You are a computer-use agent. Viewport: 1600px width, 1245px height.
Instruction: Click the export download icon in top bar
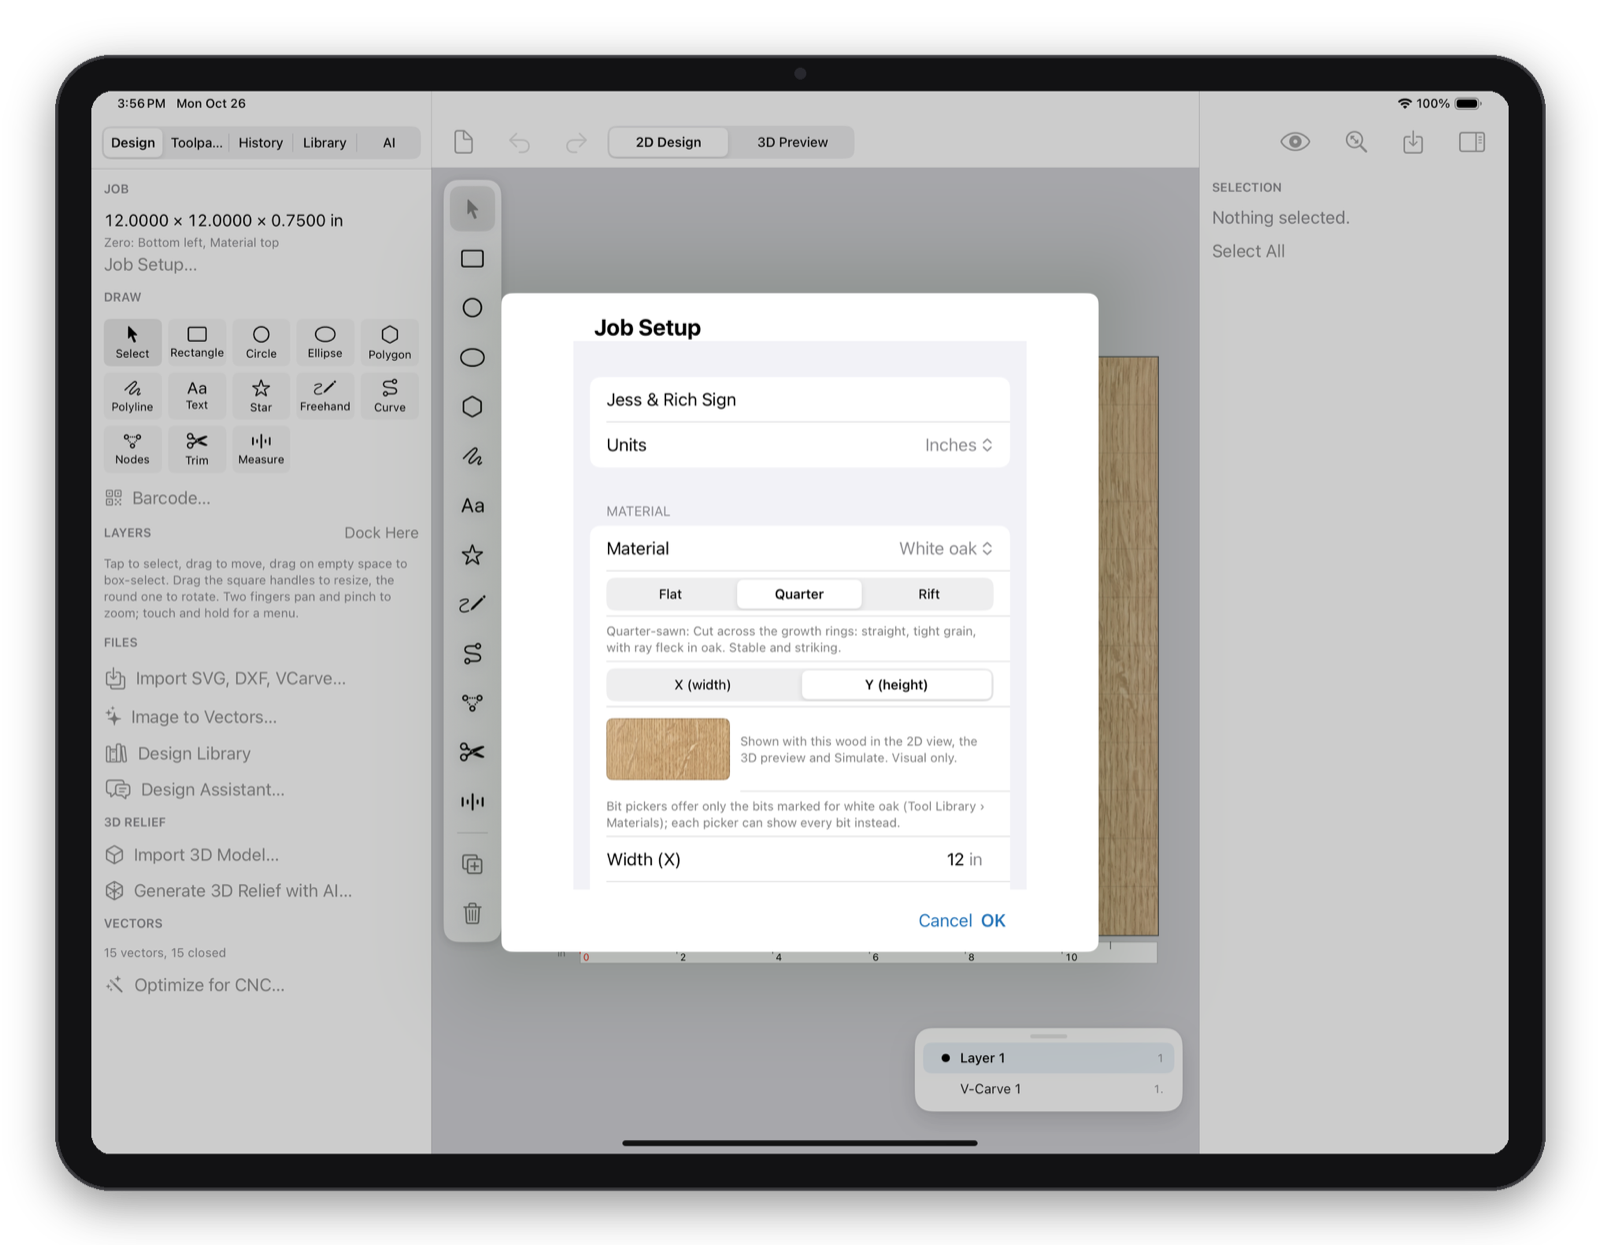tap(1413, 142)
